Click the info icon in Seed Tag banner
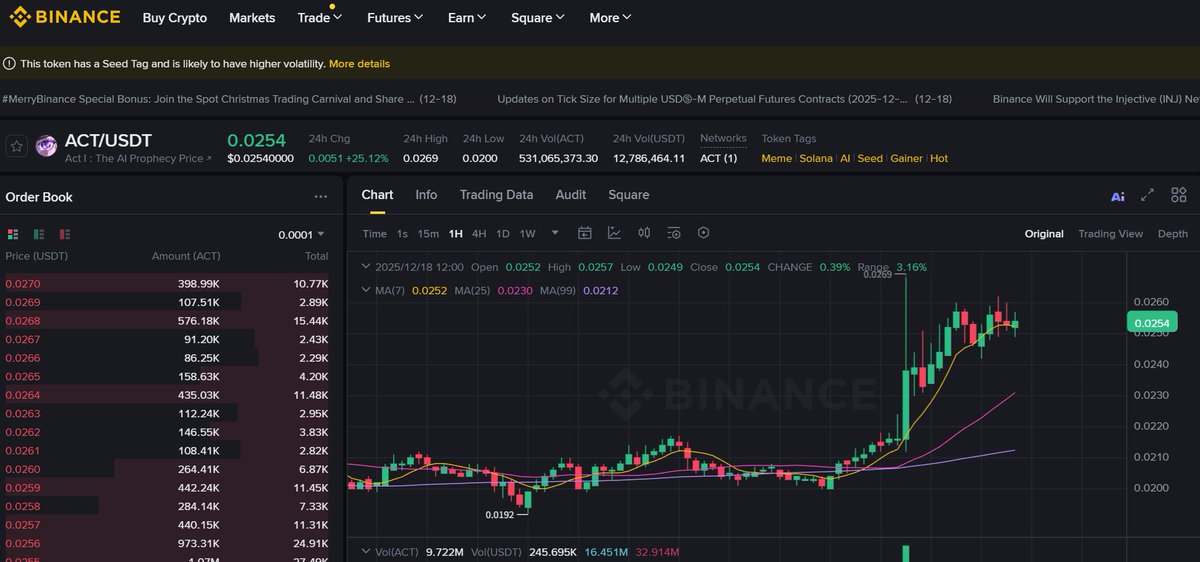Viewport: 1200px width, 562px height. (x=9, y=64)
